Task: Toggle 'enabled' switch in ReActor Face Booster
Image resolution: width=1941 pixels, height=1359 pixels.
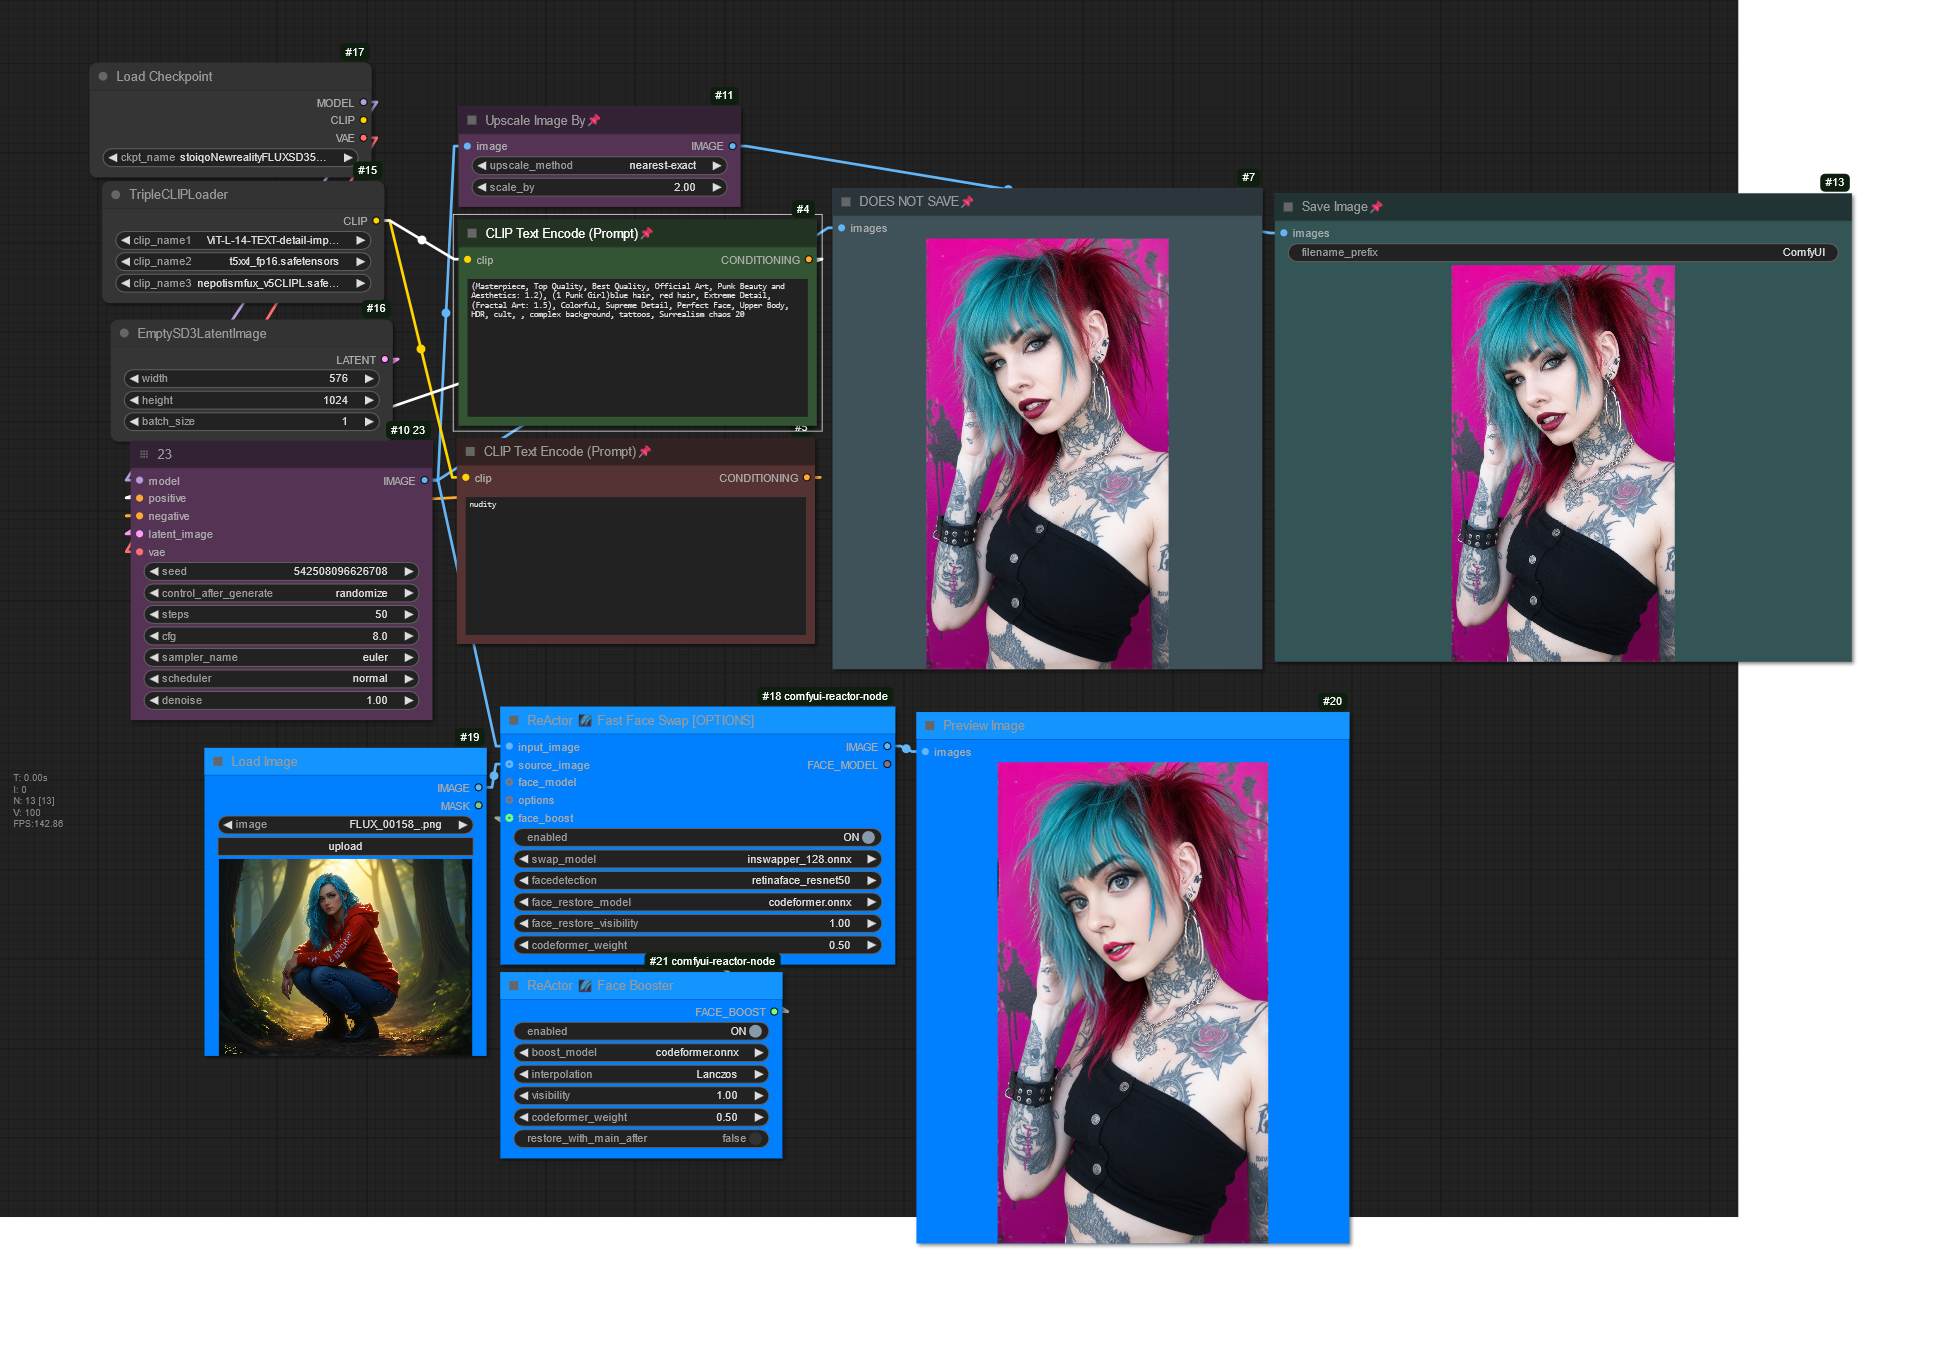Action: point(755,1031)
